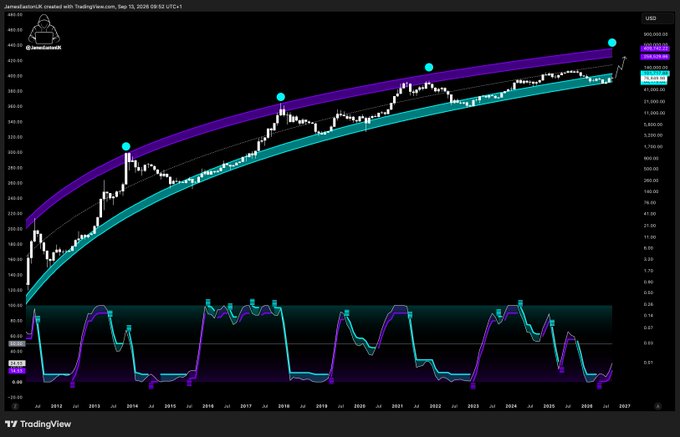The height and width of the screenshot is (437, 680).
Task: Click the '2026' label on the time axis
Action: [x=587, y=406]
